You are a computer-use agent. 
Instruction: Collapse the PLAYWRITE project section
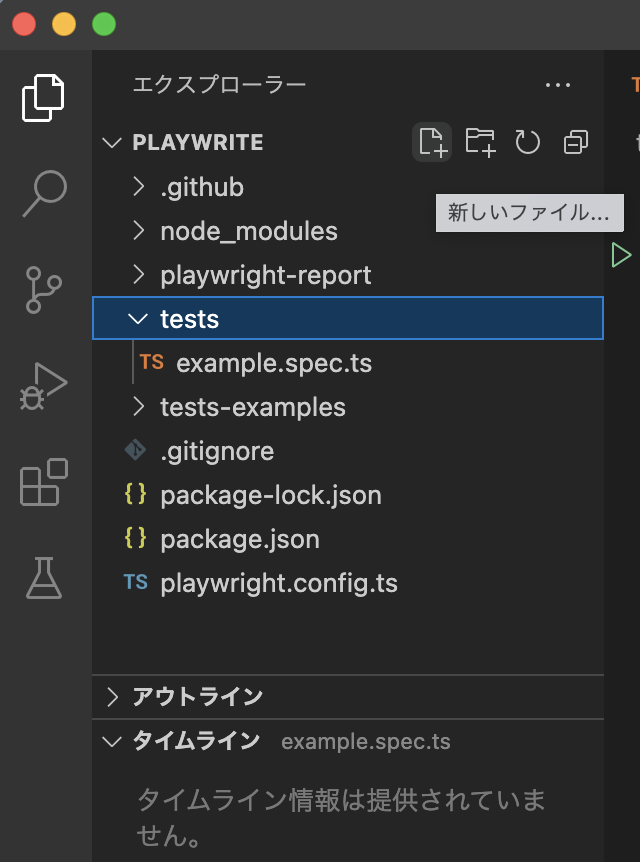pyautogui.click(x=112, y=142)
